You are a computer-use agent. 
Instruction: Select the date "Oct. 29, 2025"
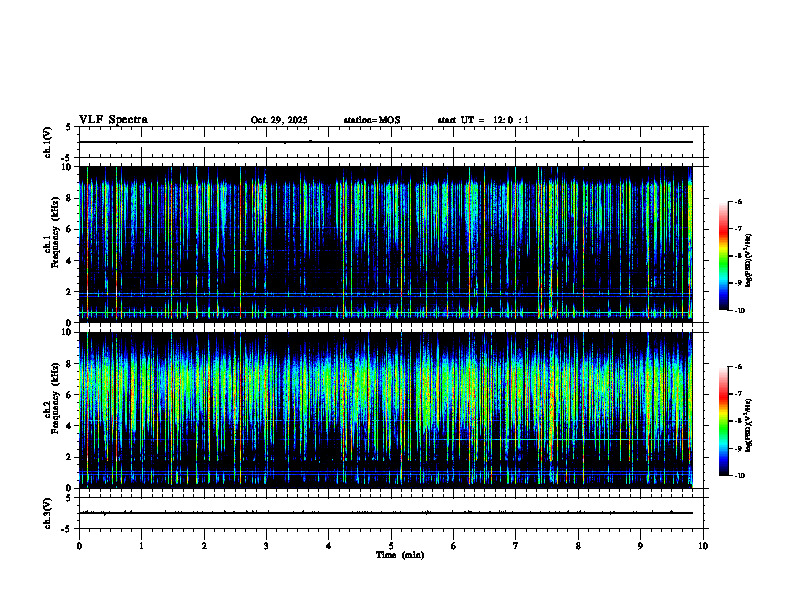click(x=279, y=120)
